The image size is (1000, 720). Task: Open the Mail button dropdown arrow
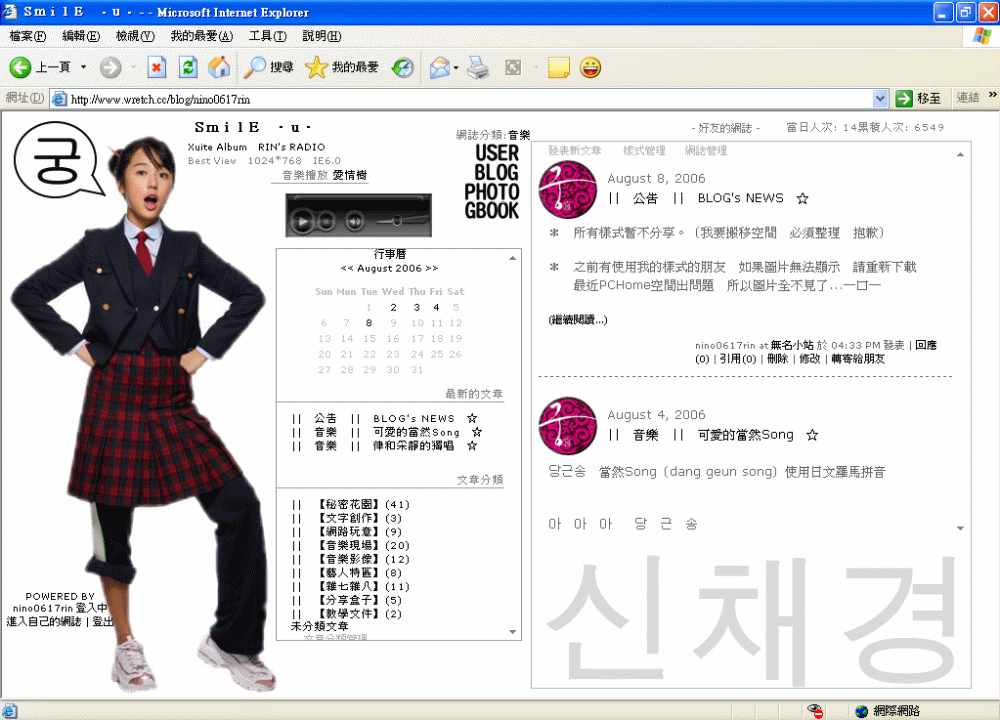456,67
